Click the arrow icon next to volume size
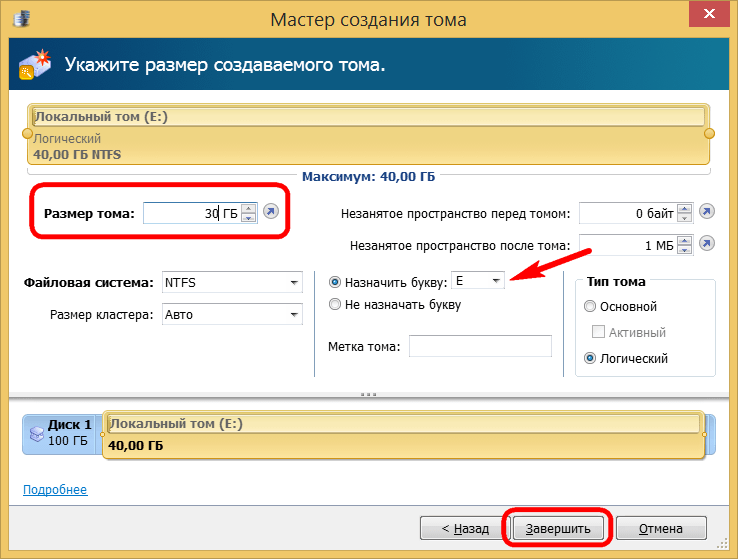This screenshot has height=559, width=738. pos(272,212)
